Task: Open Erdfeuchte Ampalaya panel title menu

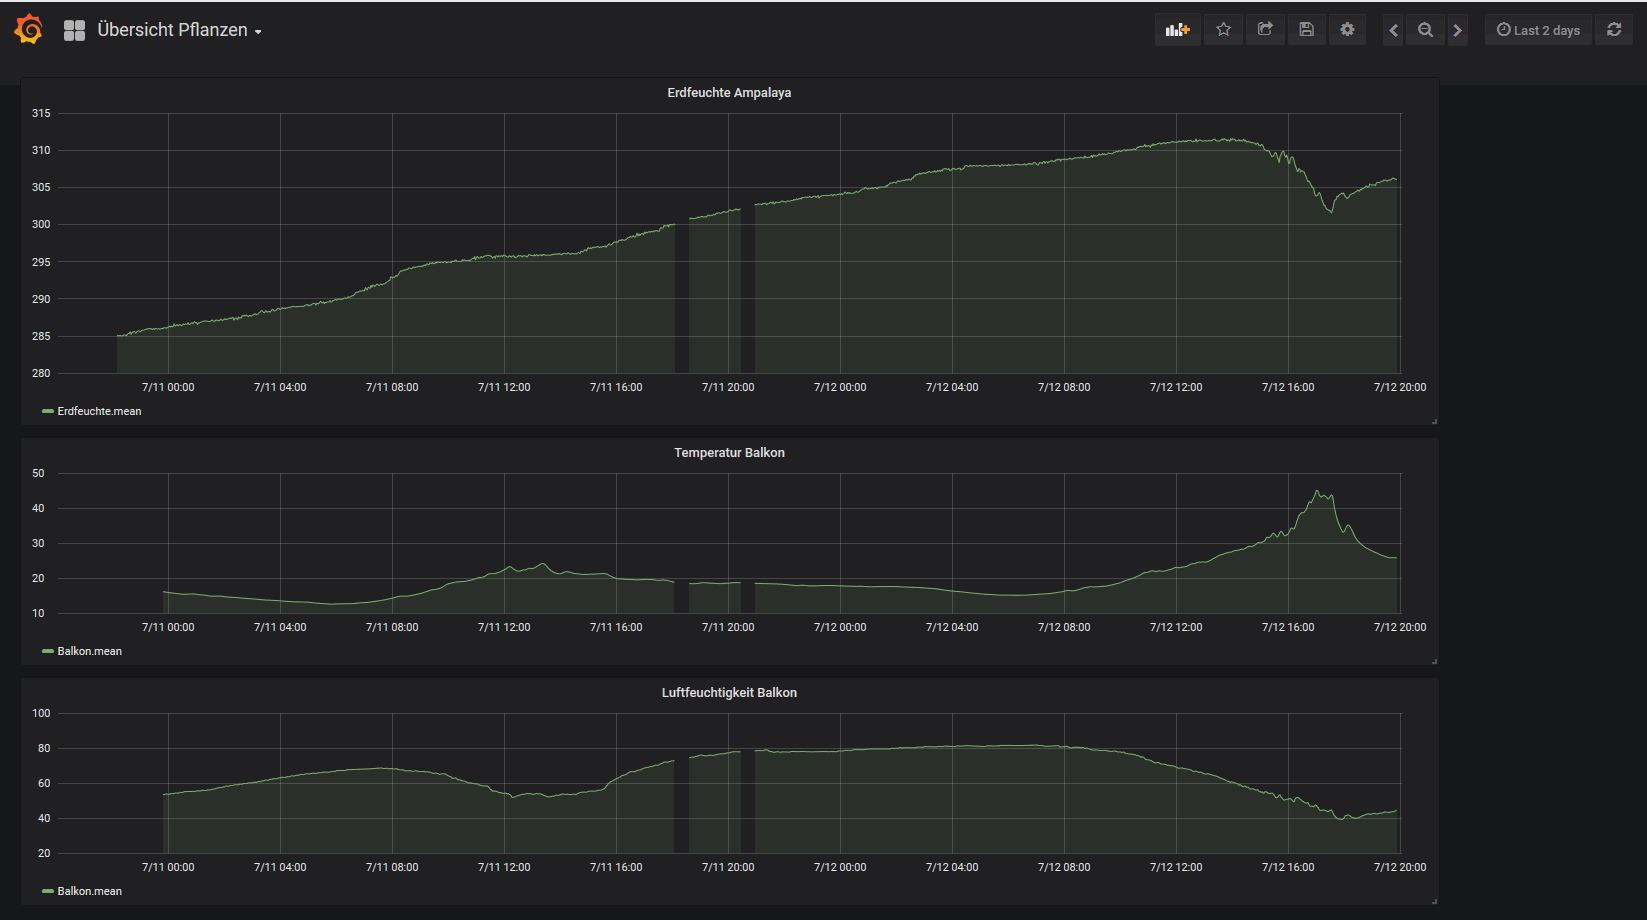Action: tap(729, 93)
